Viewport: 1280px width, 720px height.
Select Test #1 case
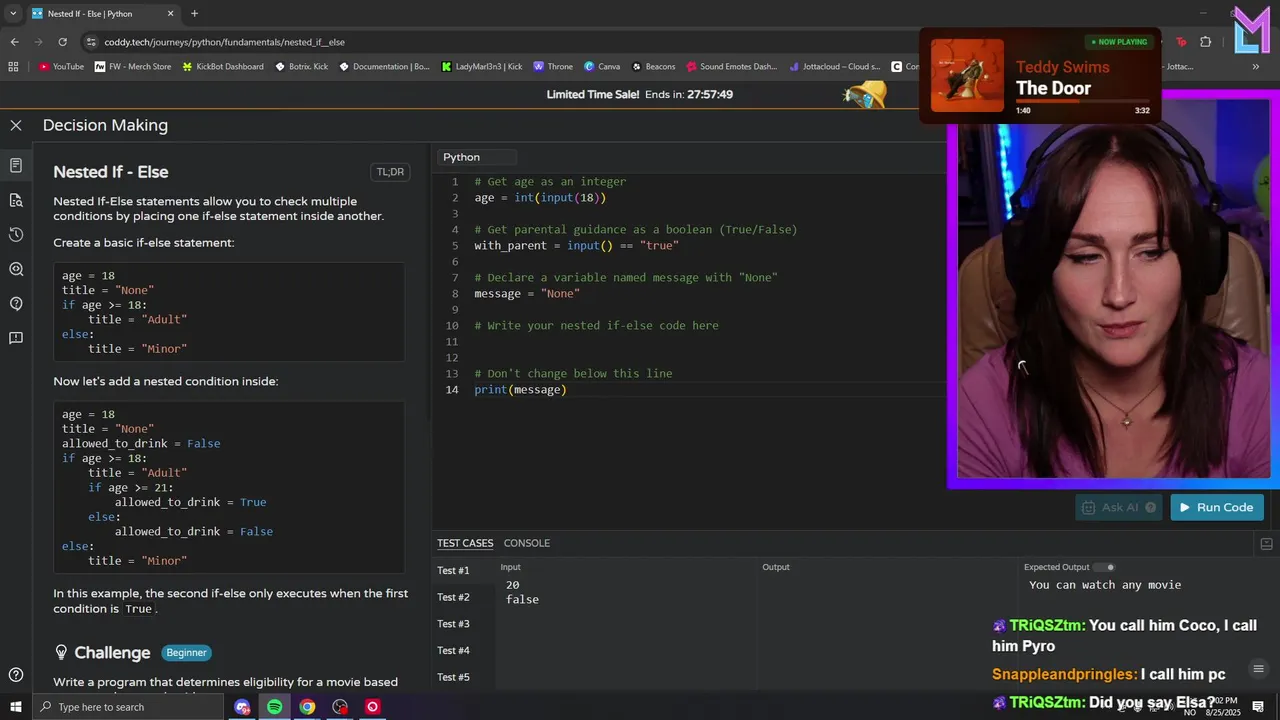click(x=453, y=570)
